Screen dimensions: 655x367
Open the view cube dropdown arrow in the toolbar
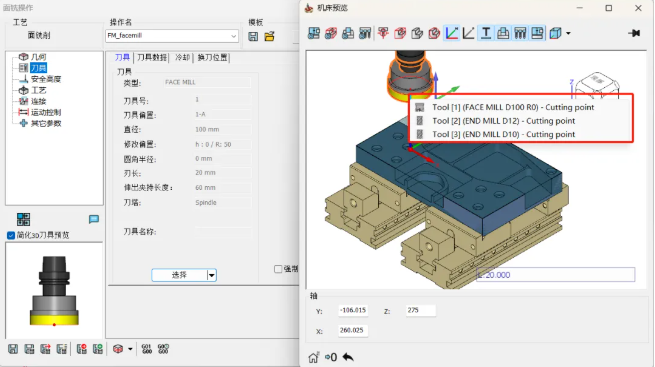point(568,33)
